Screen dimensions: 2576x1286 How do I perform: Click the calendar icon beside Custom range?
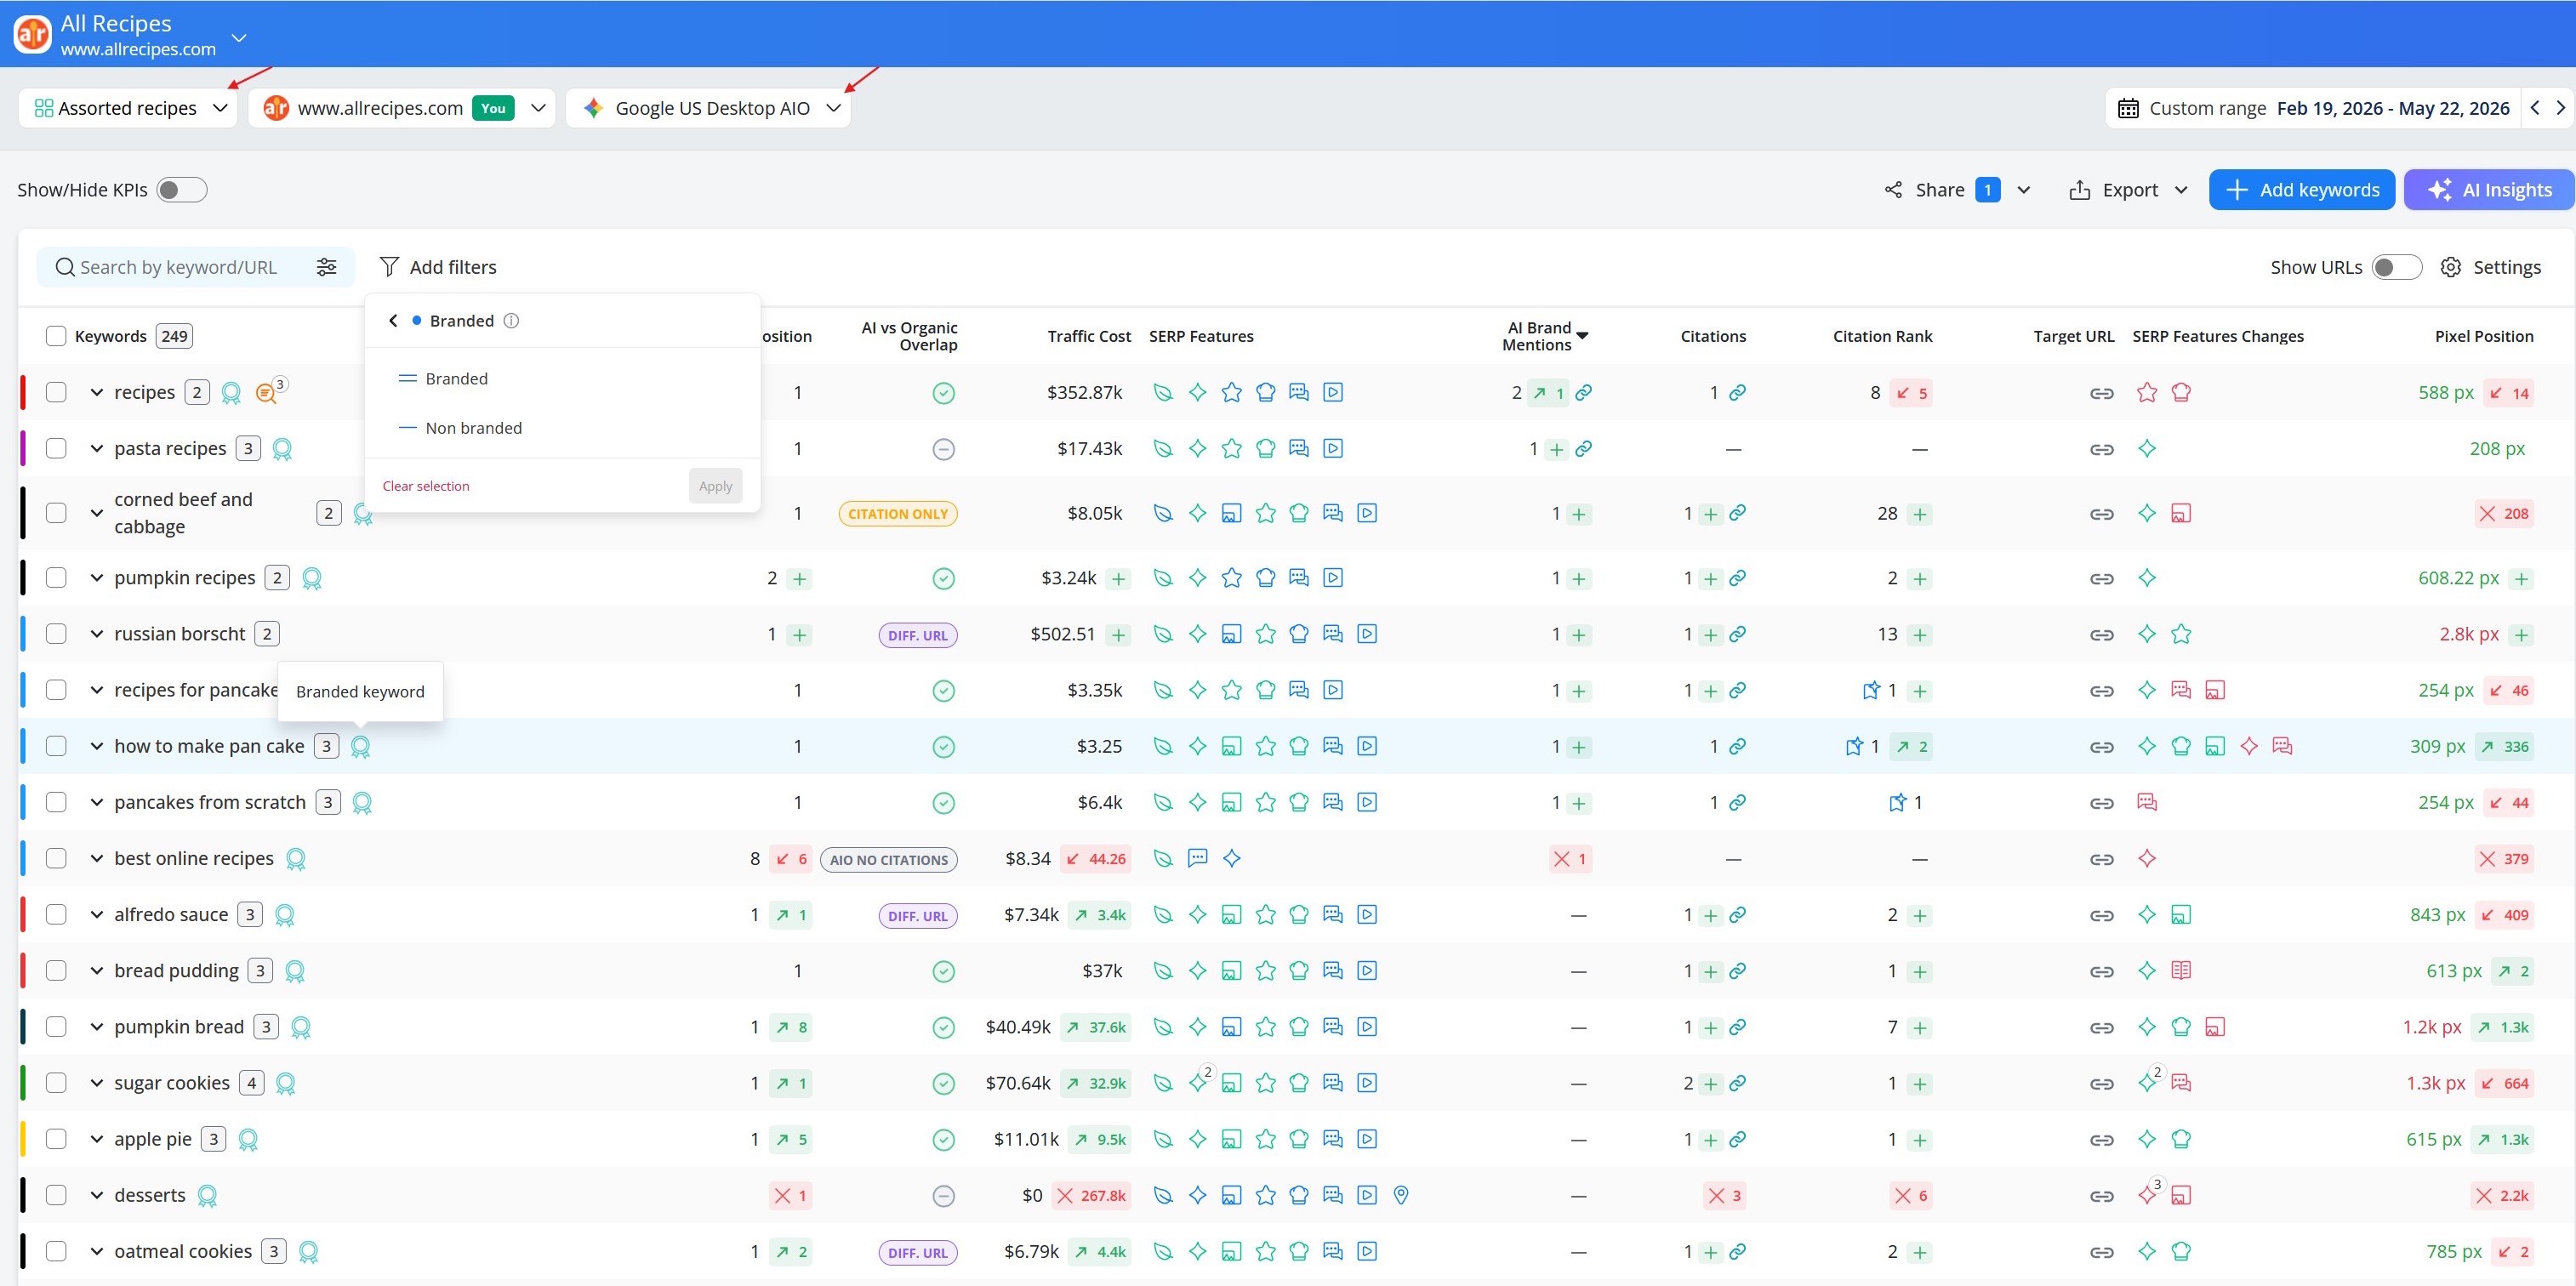tap(2128, 108)
